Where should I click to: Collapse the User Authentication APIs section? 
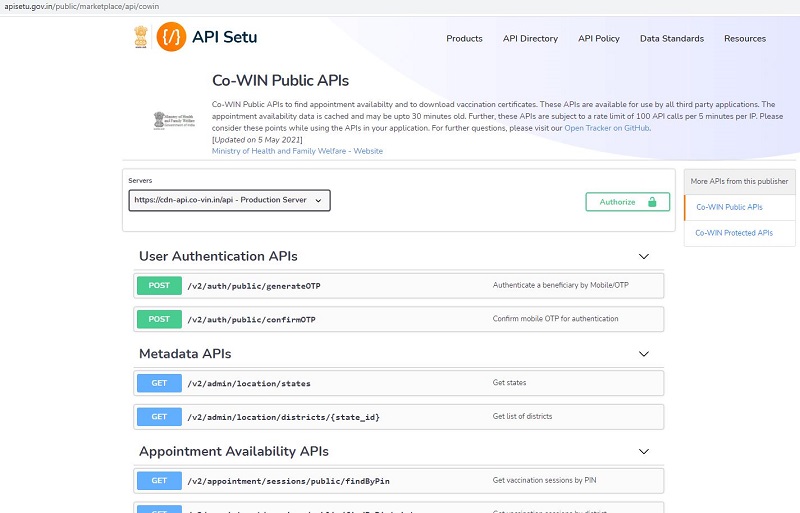tap(644, 256)
